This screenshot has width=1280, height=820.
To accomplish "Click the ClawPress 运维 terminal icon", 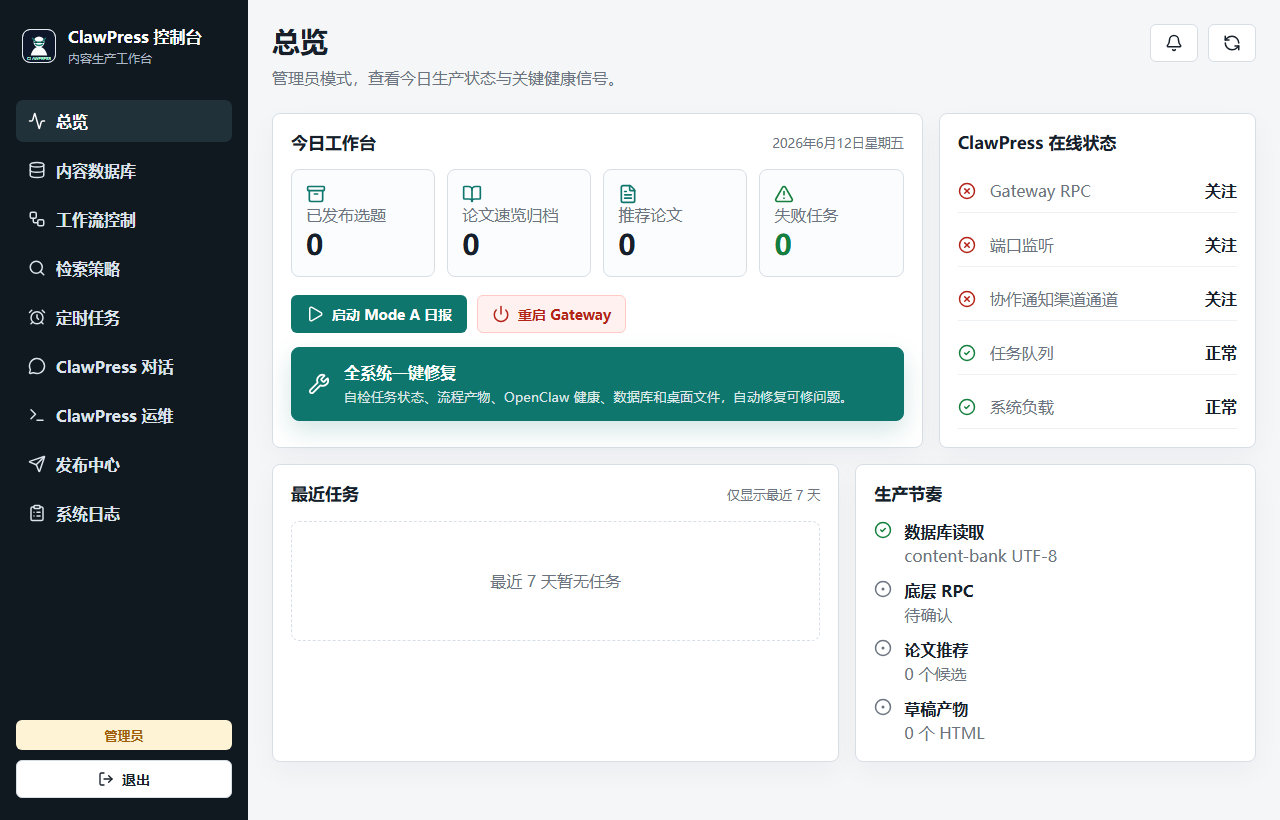I will [x=37, y=416].
